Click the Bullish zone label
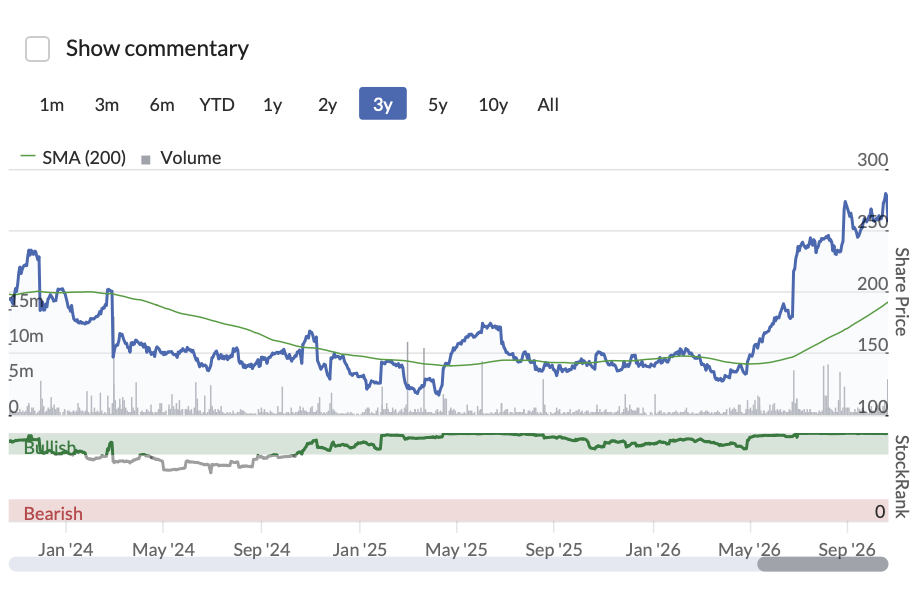 pos(50,447)
